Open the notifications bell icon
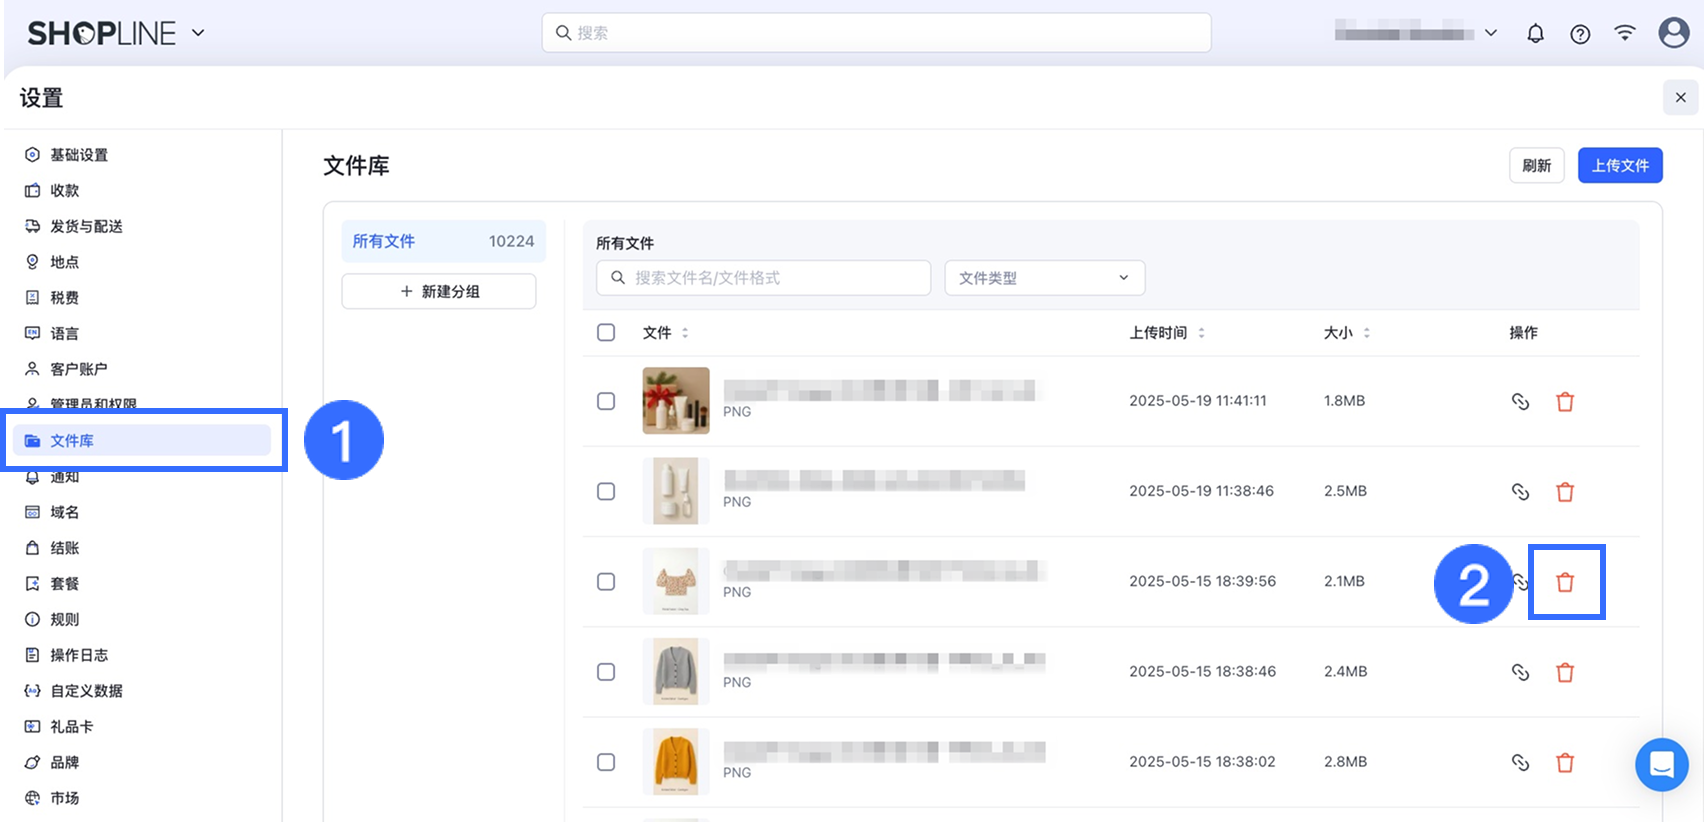1704x822 pixels. pyautogui.click(x=1535, y=33)
